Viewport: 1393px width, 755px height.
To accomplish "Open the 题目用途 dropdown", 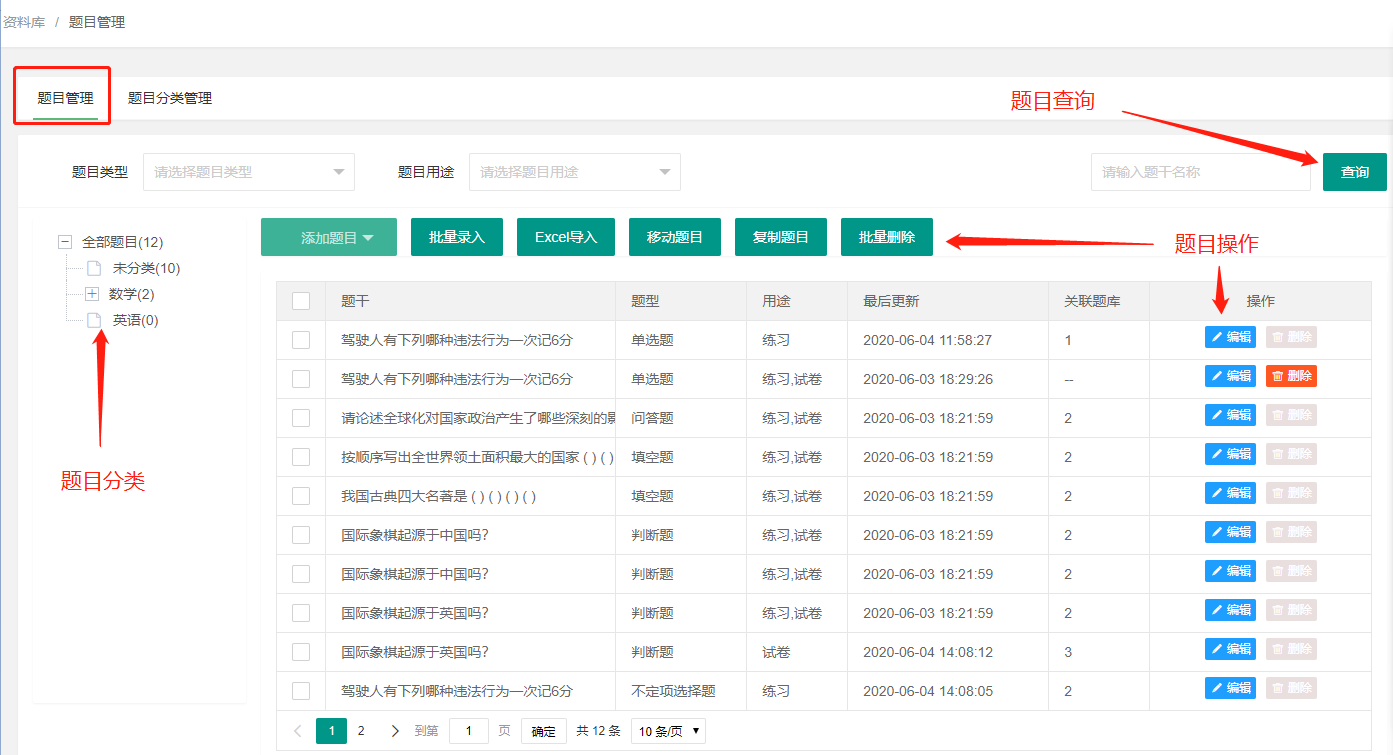I will click(575, 172).
